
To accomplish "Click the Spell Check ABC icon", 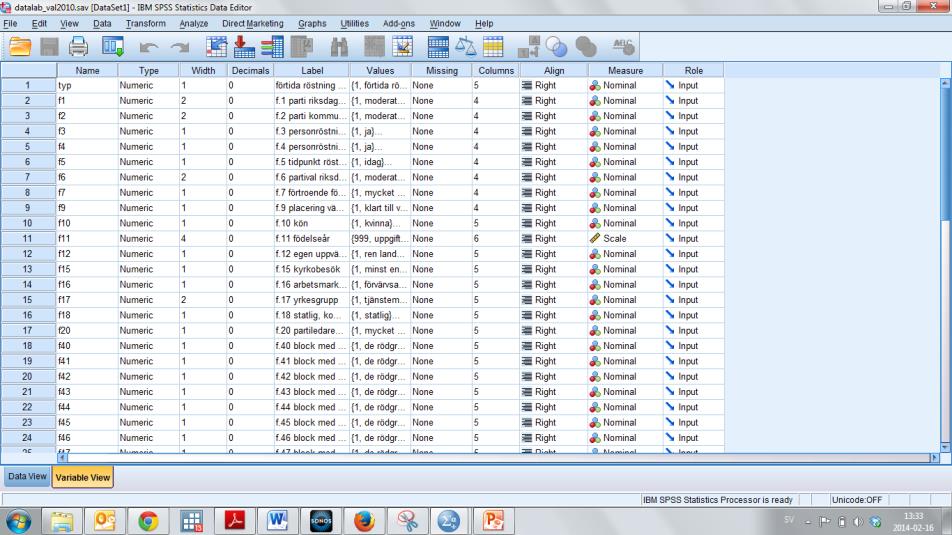I will [x=623, y=47].
